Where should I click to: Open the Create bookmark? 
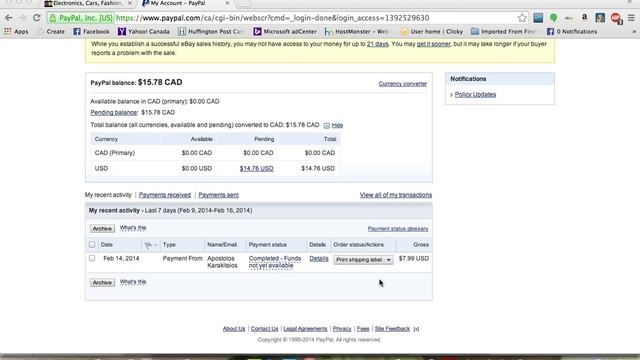pos(51,31)
